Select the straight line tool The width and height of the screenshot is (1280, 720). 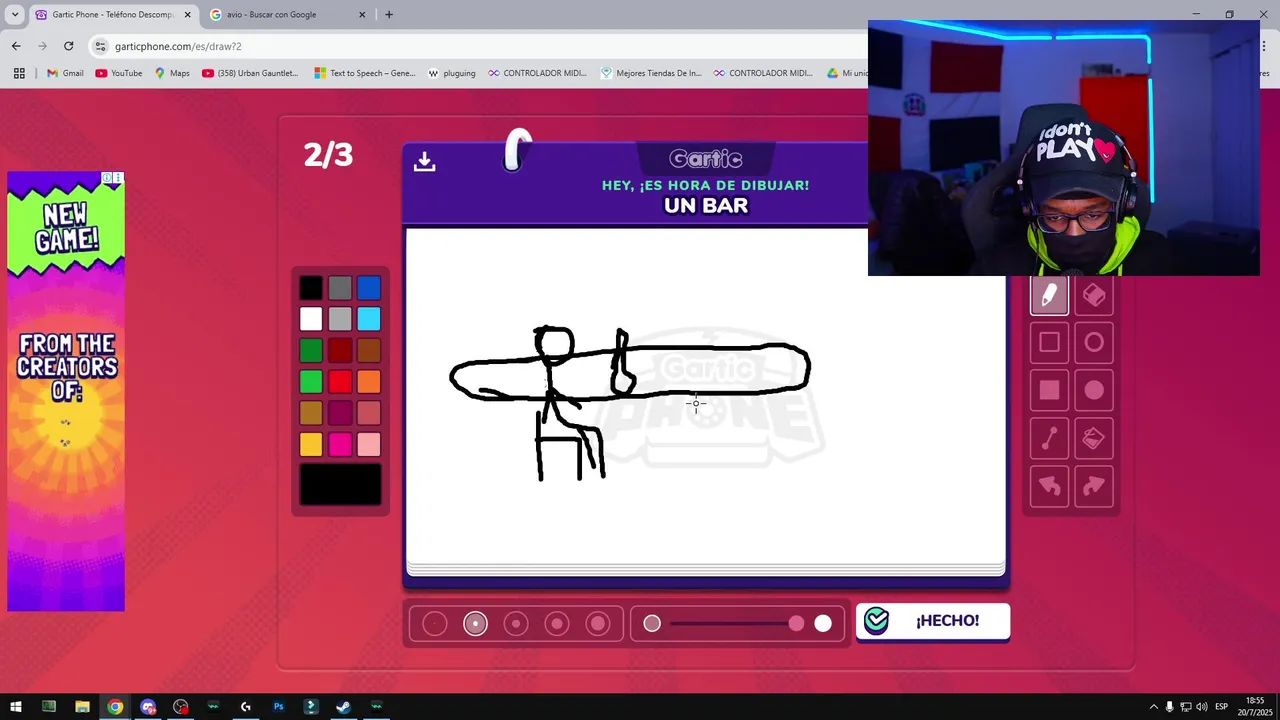[1049, 438]
